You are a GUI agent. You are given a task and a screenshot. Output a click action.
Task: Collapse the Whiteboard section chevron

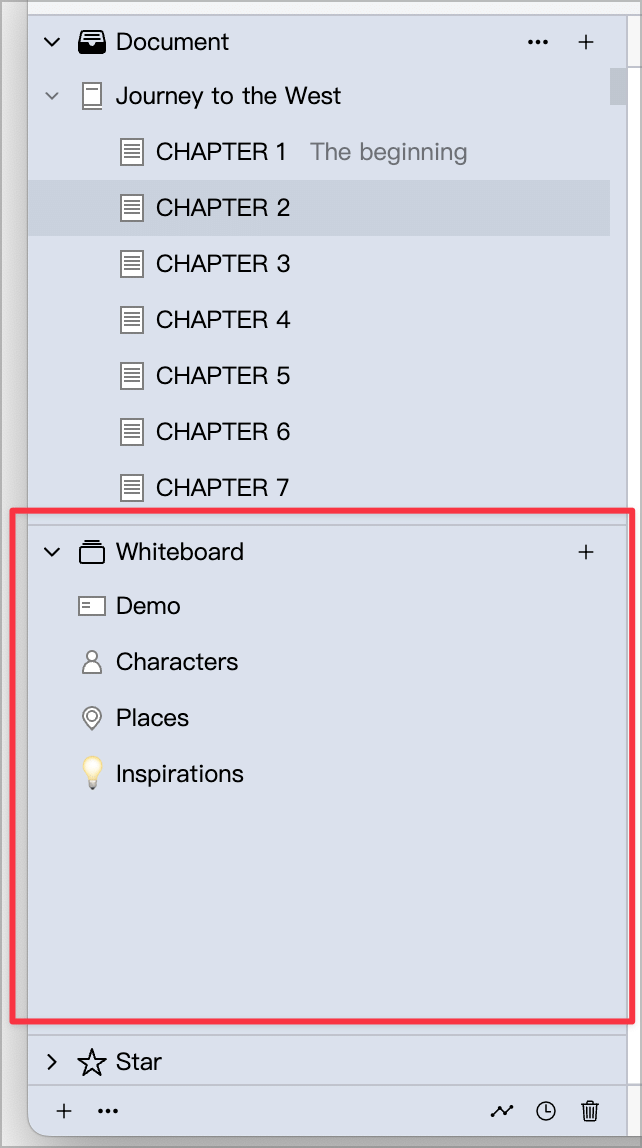click(x=52, y=552)
